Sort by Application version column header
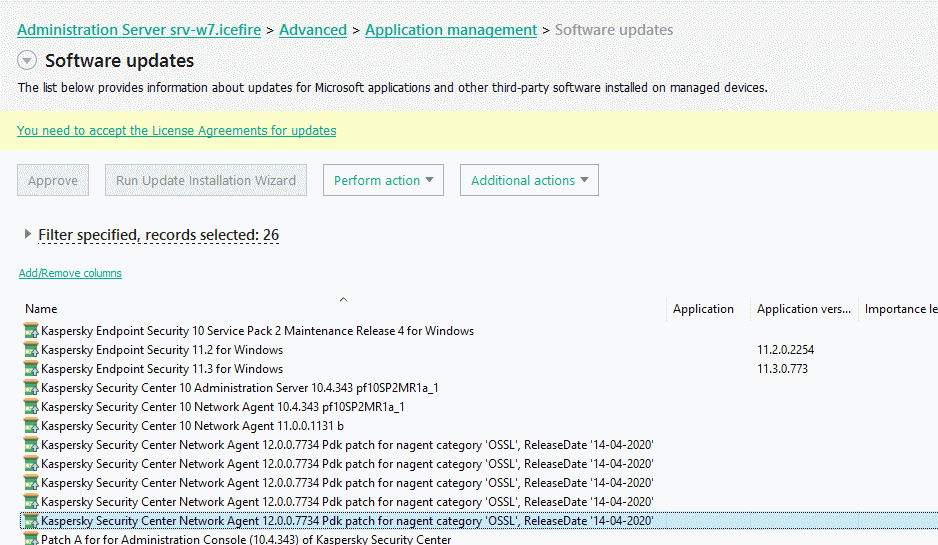The height and width of the screenshot is (545, 938). tap(803, 309)
